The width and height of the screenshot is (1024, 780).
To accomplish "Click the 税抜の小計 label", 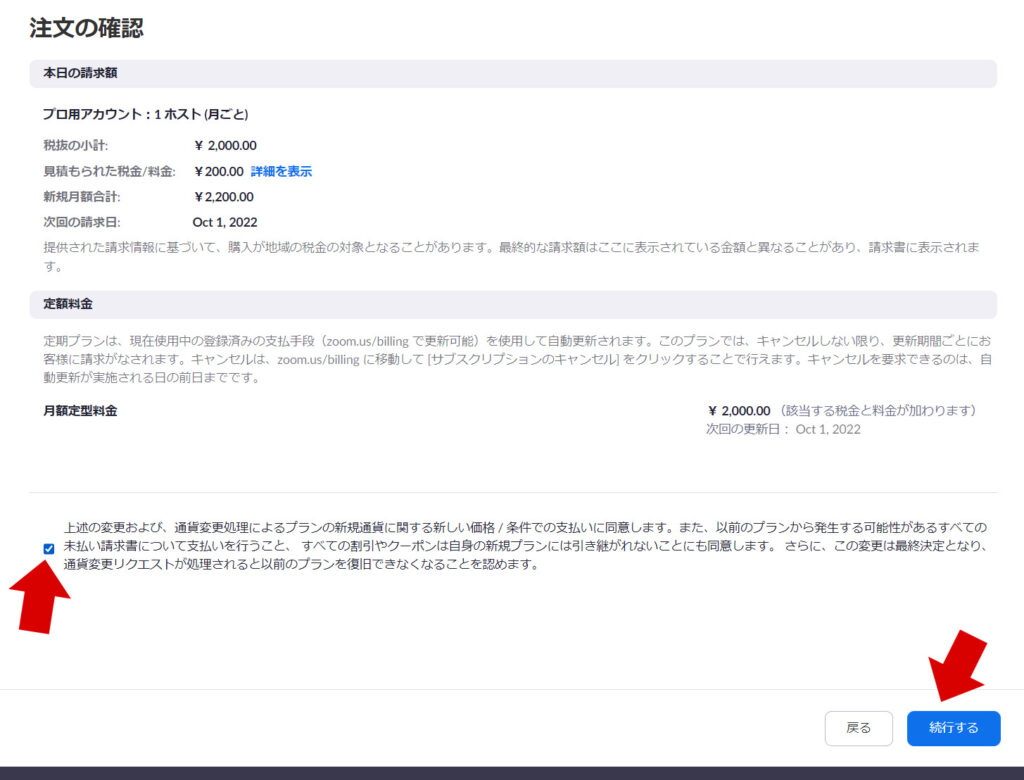I will click(75, 146).
